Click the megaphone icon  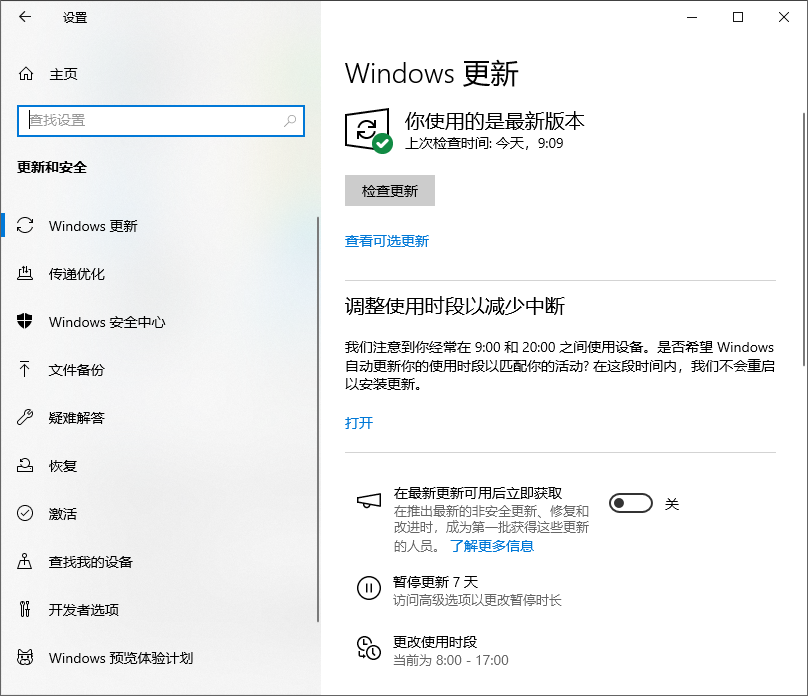click(x=369, y=501)
